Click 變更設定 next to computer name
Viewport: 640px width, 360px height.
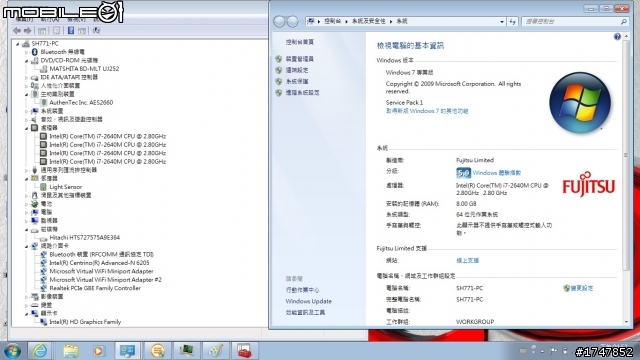(x=582, y=288)
